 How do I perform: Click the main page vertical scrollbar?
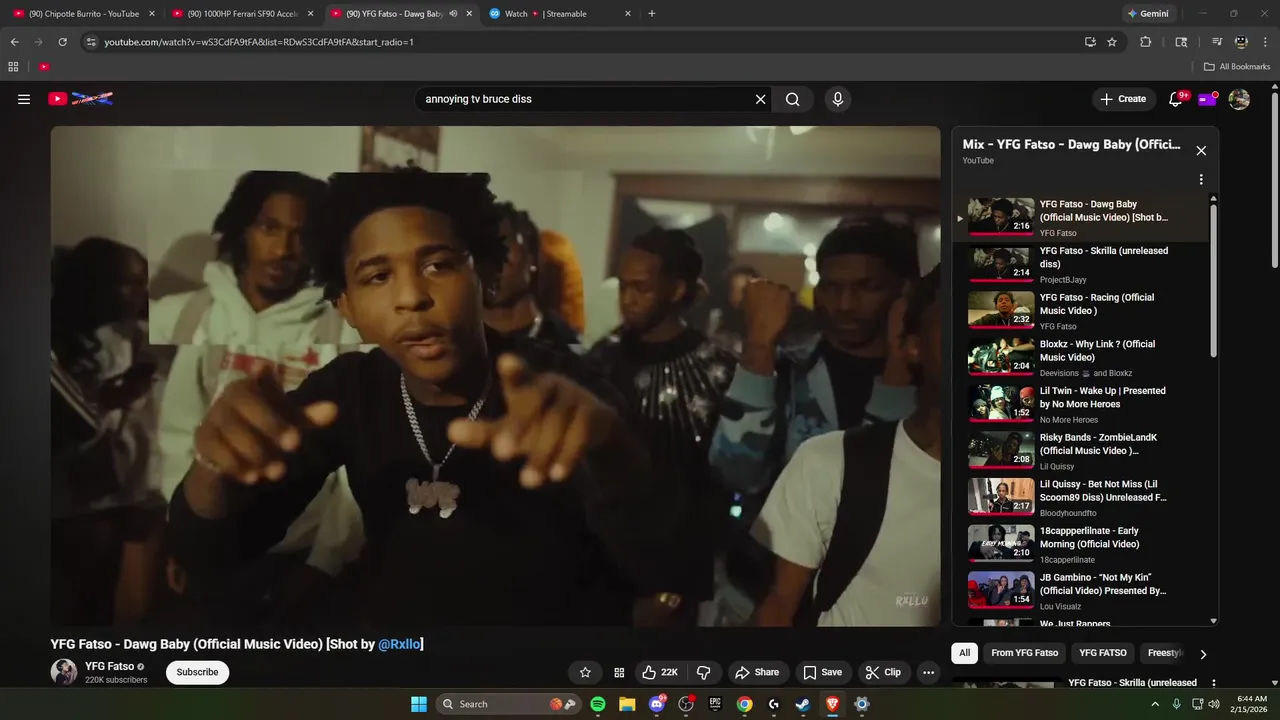(1274, 180)
